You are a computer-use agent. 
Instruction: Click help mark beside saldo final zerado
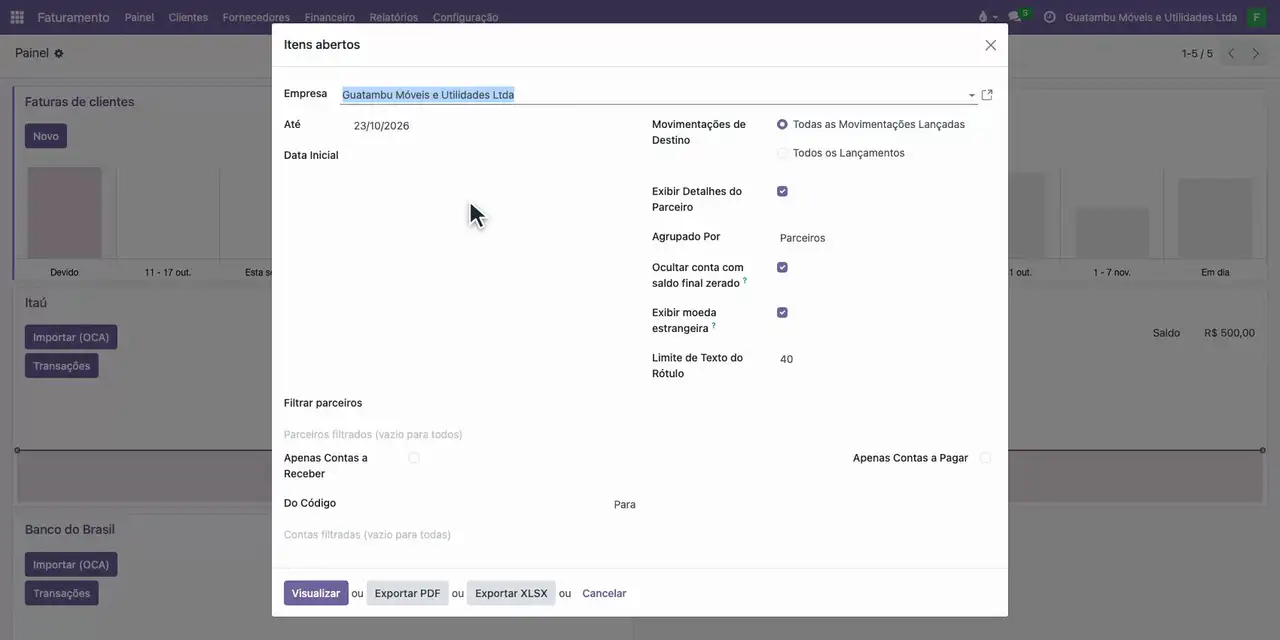click(745, 281)
